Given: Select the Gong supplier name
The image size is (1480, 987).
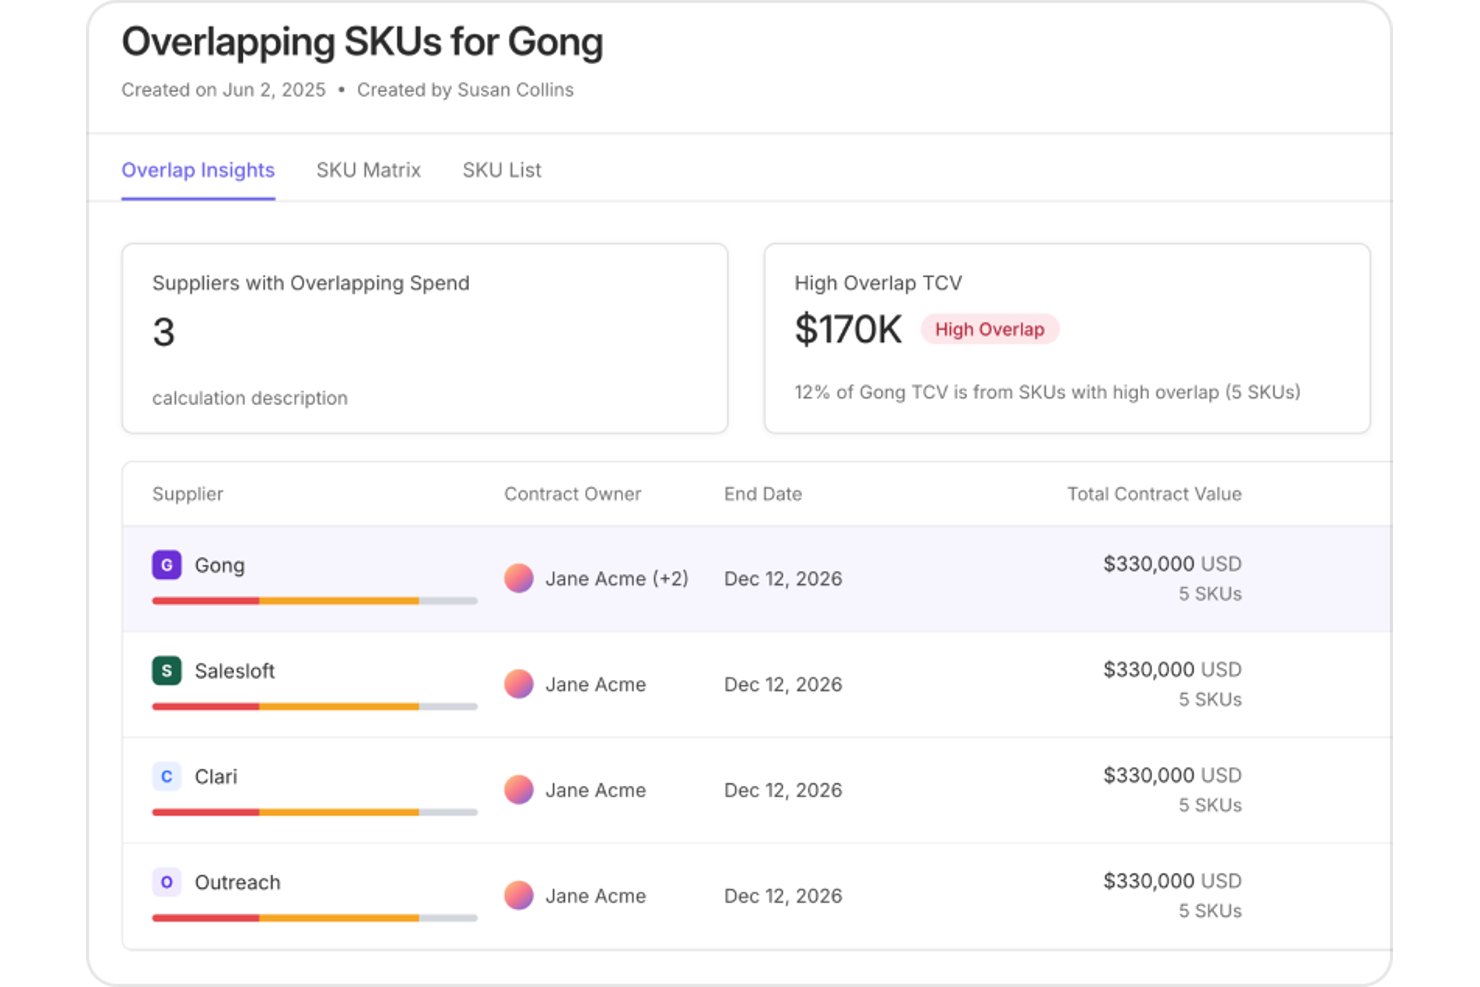Looking at the screenshot, I should pyautogui.click(x=220, y=565).
